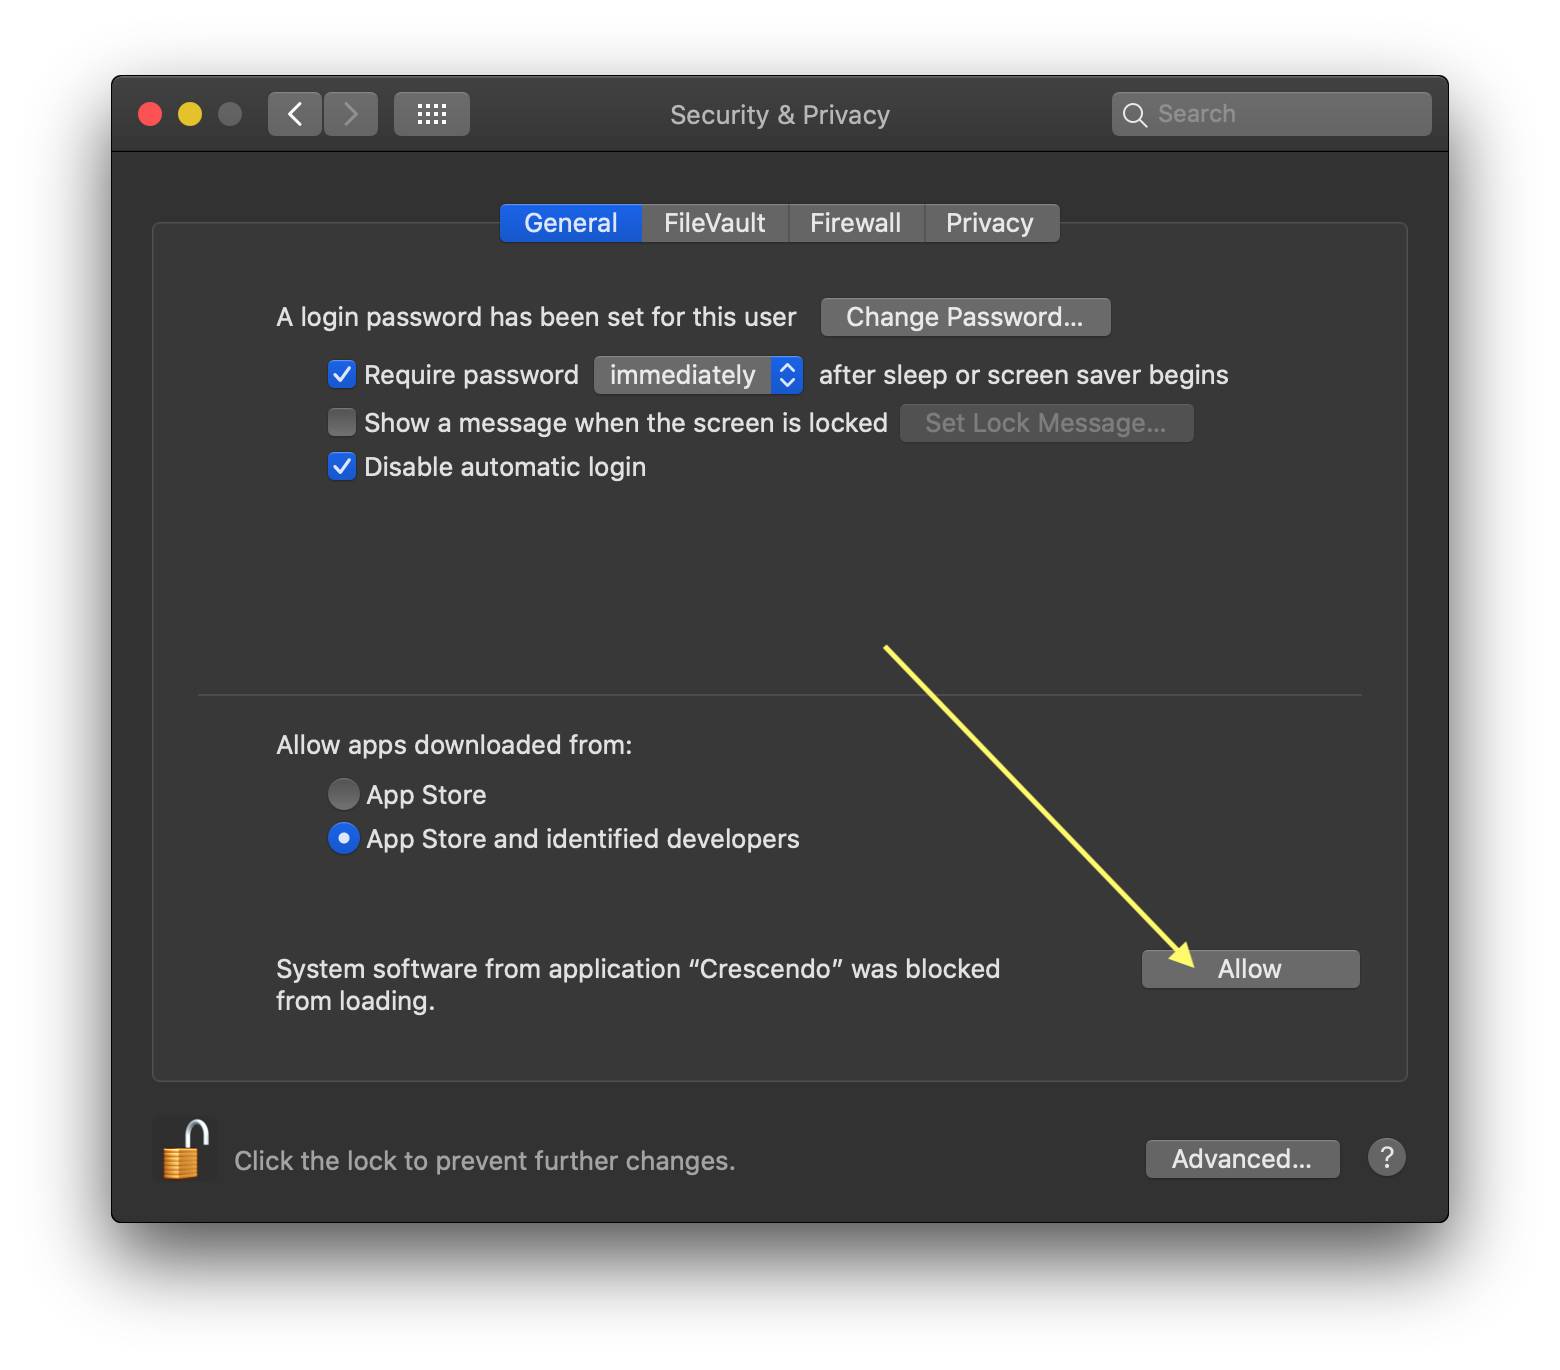
Task: Open Advanced security options
Action: click(1242, 1158)
